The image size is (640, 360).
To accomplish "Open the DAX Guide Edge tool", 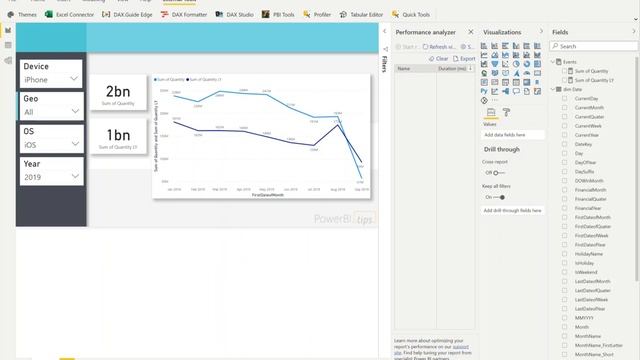I will pyautogui.click(x=127, y=14).
